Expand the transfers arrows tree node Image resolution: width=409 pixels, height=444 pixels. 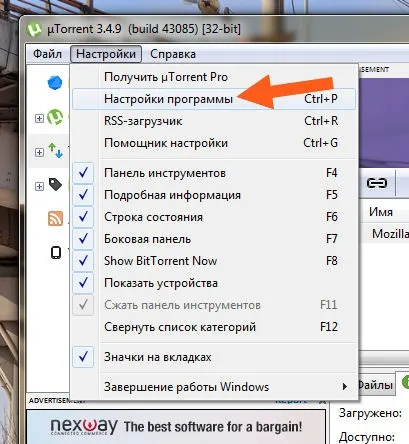[39, 152]
